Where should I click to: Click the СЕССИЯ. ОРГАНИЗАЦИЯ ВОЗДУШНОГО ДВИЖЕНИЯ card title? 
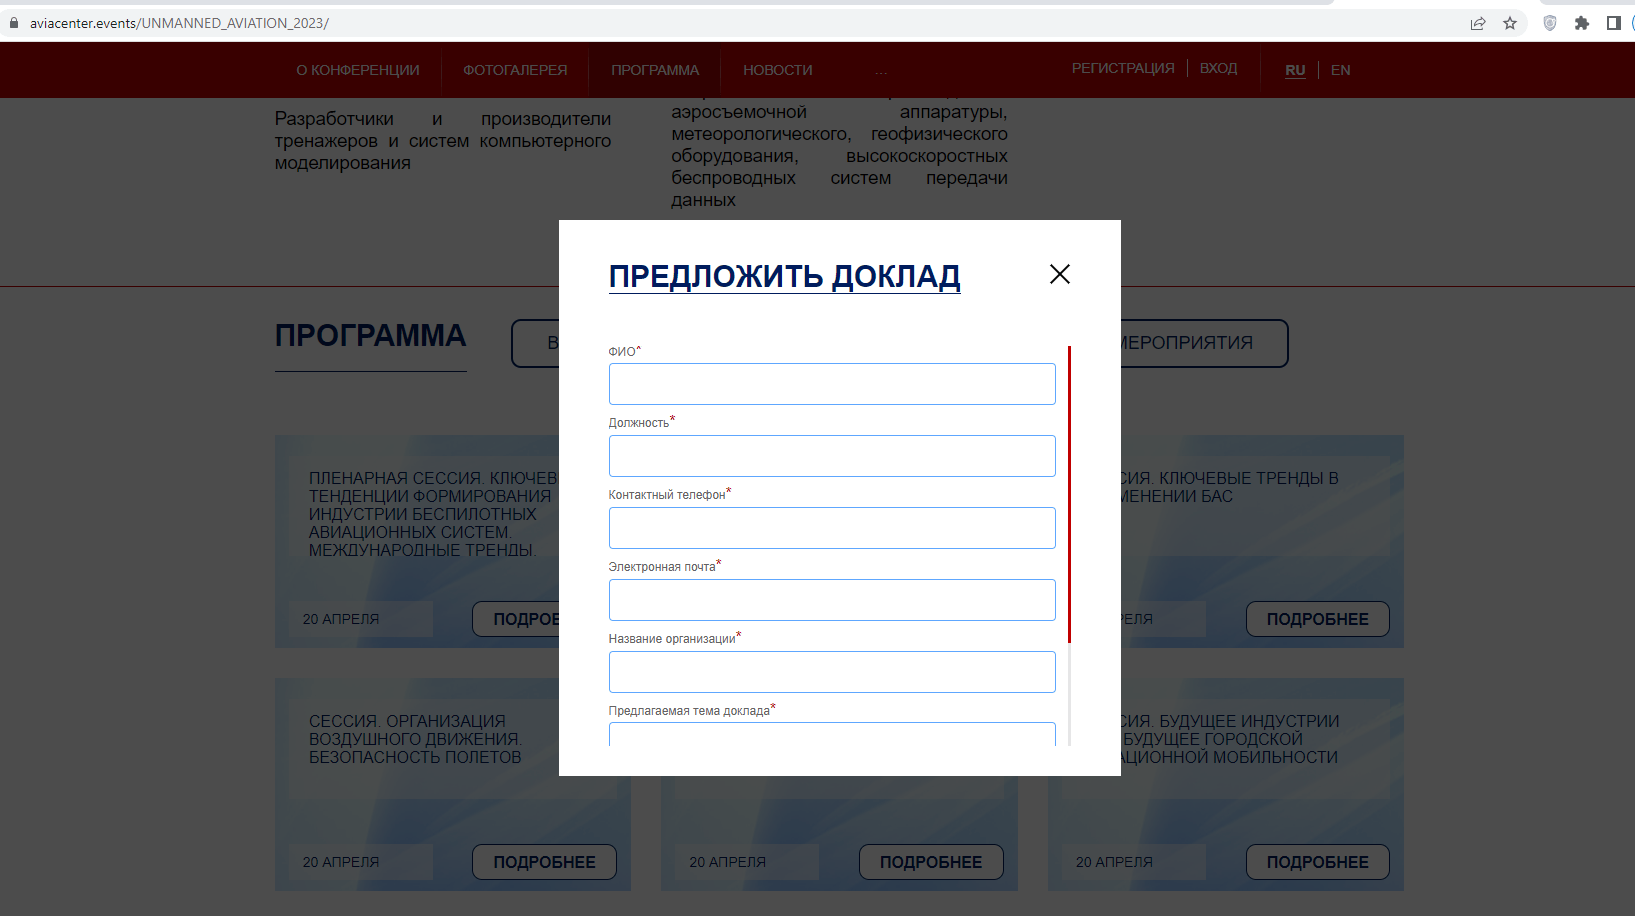coord(416,739)
